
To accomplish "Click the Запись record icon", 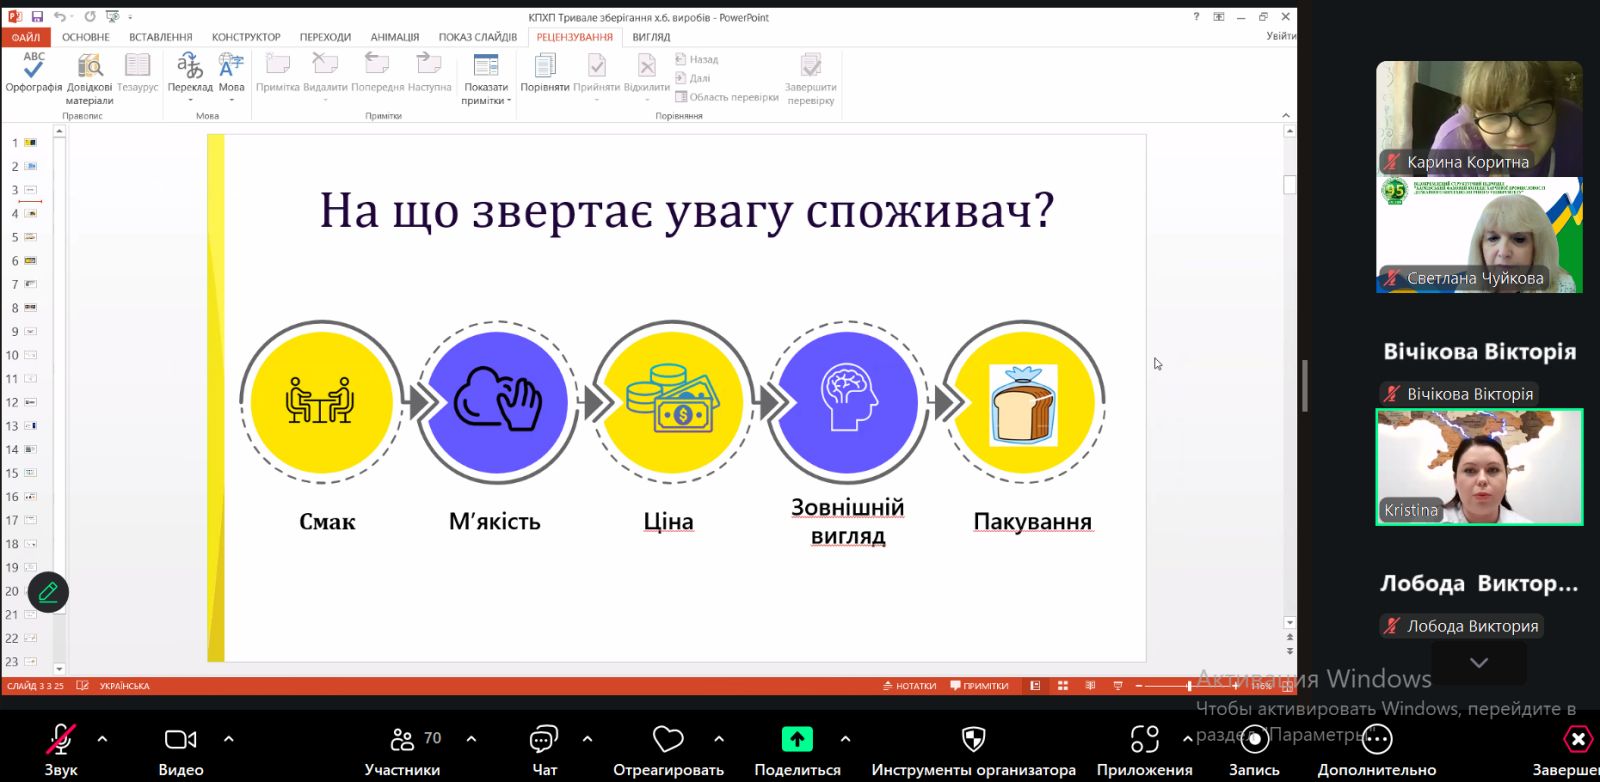I will [1254, 740].
